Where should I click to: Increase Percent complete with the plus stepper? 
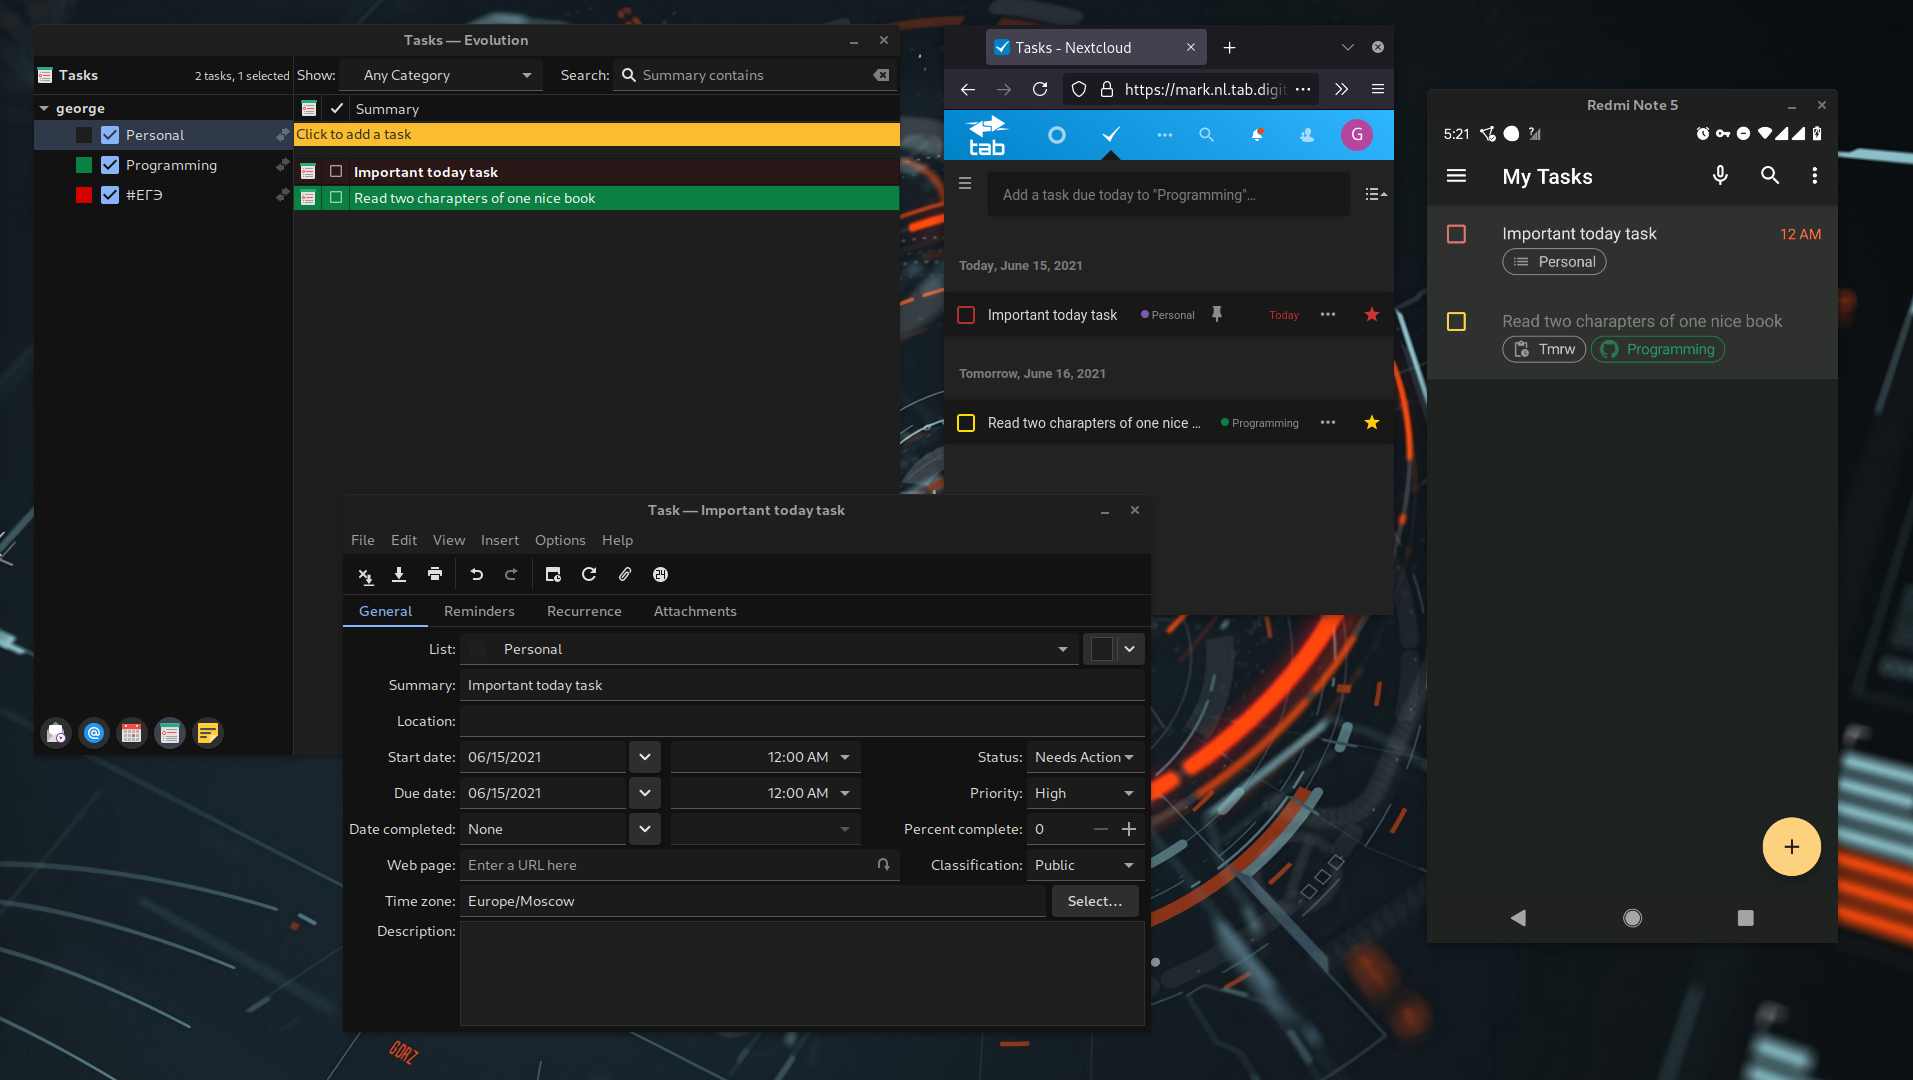[1129, 828]
